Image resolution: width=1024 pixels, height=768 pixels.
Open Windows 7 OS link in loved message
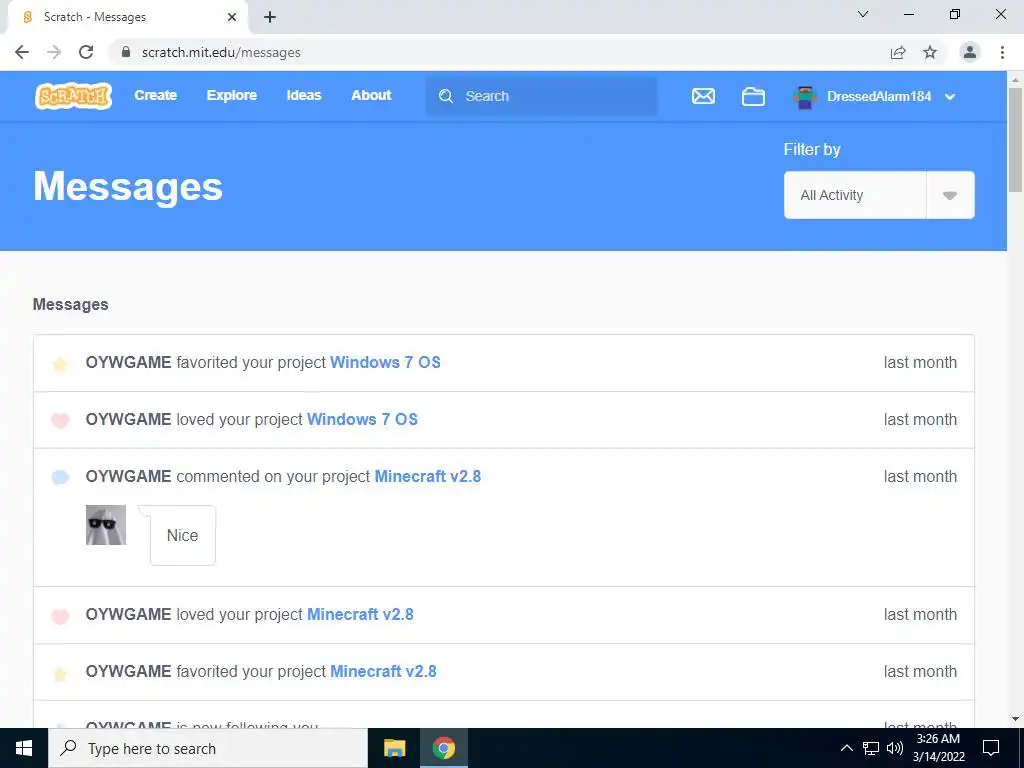[x=362, y=419]
